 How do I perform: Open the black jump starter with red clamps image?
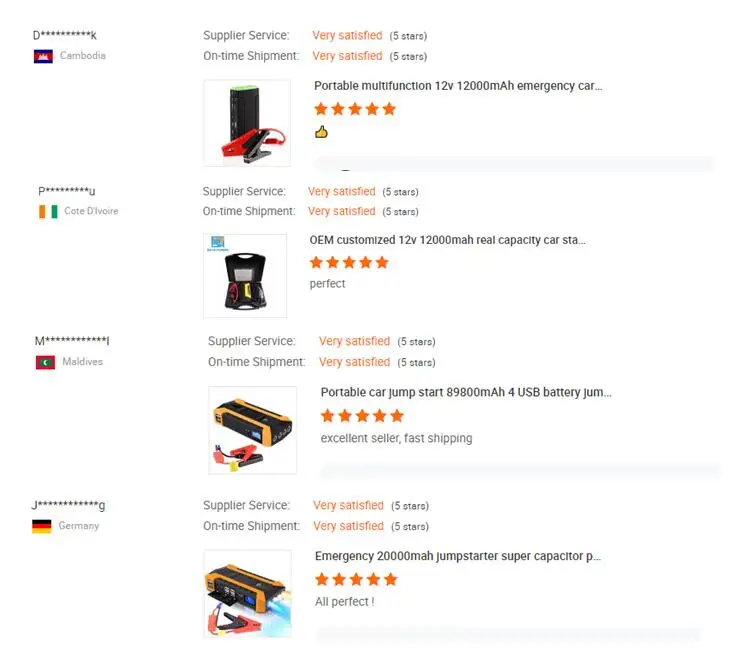point(247,123)
